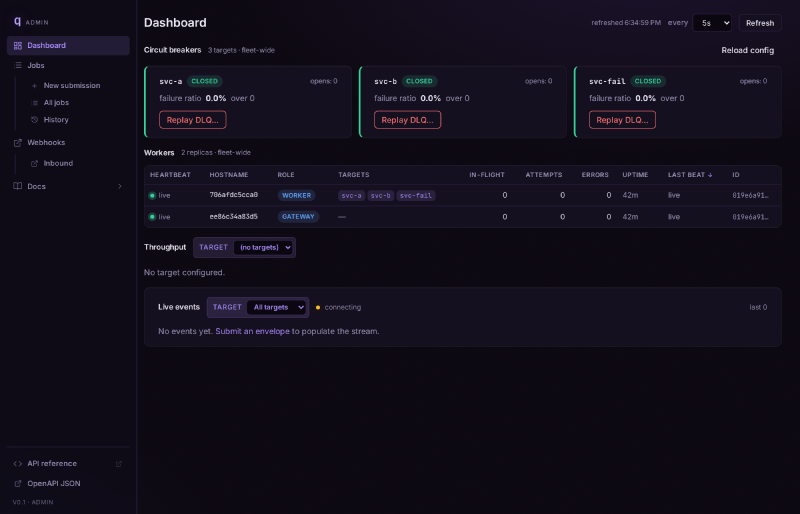Click the GATEWAY role badge
Screen dimensions: 800x514
(x=298, y=217)
